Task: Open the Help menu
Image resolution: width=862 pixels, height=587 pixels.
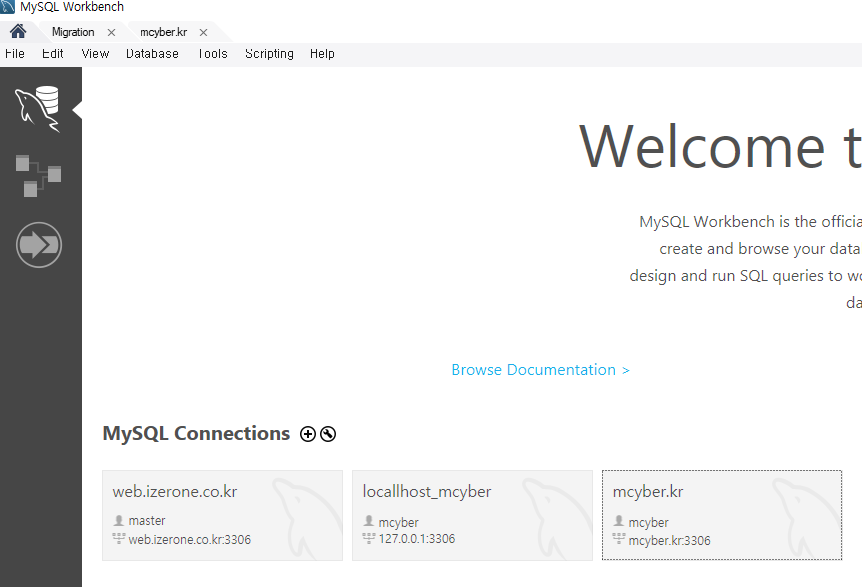Action: coord(322,53)
